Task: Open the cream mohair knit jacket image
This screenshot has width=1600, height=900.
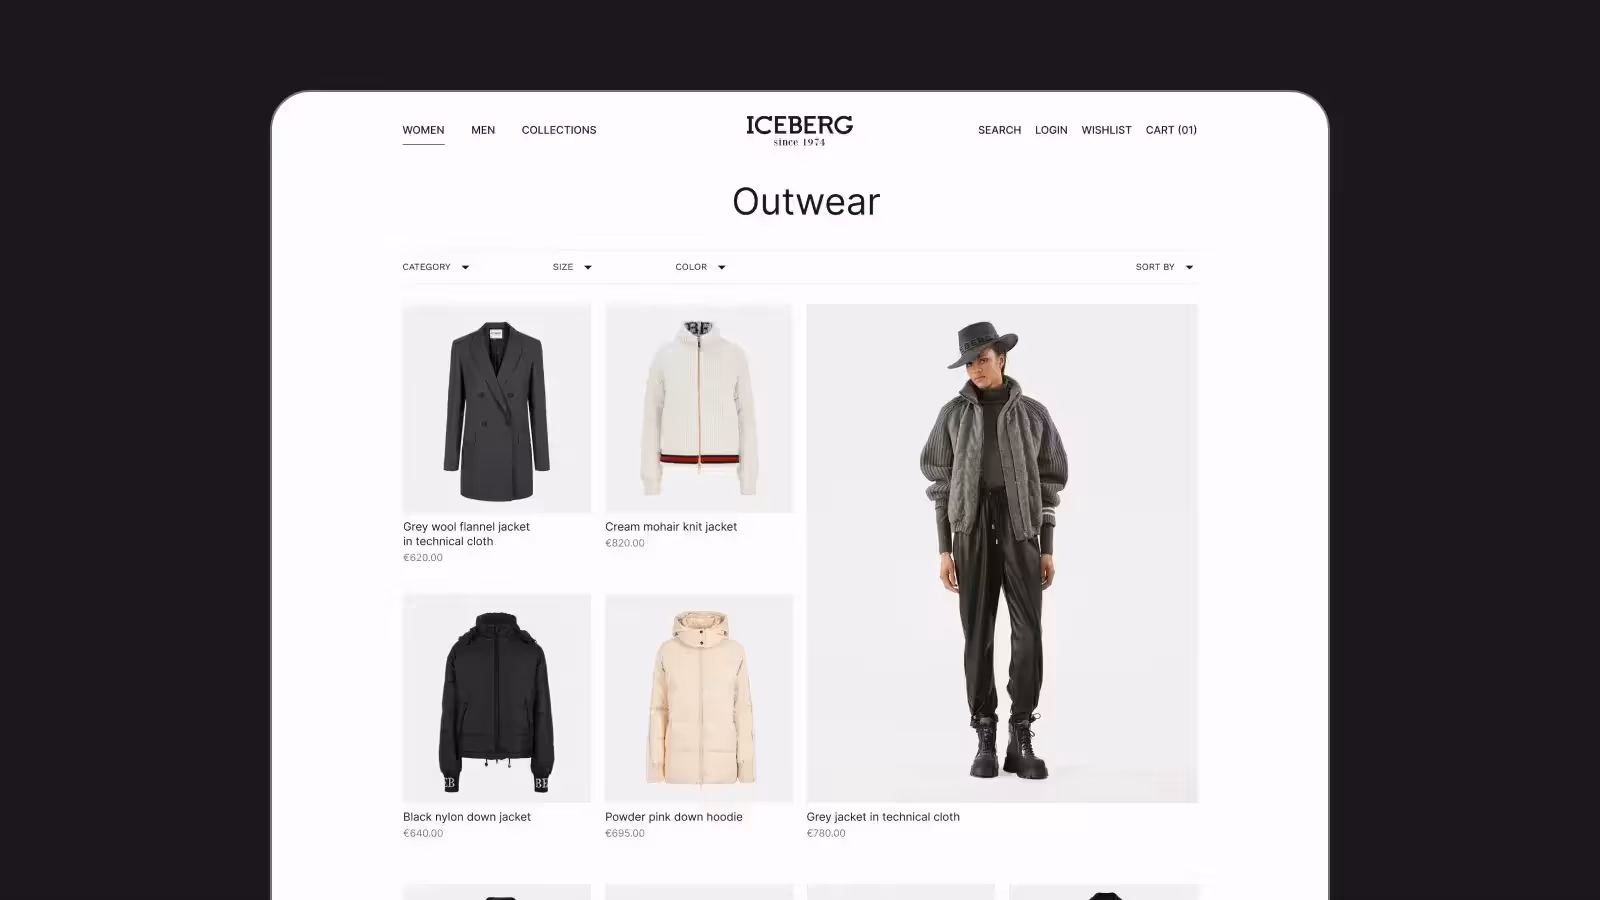Action: click(x=699, y=408)
